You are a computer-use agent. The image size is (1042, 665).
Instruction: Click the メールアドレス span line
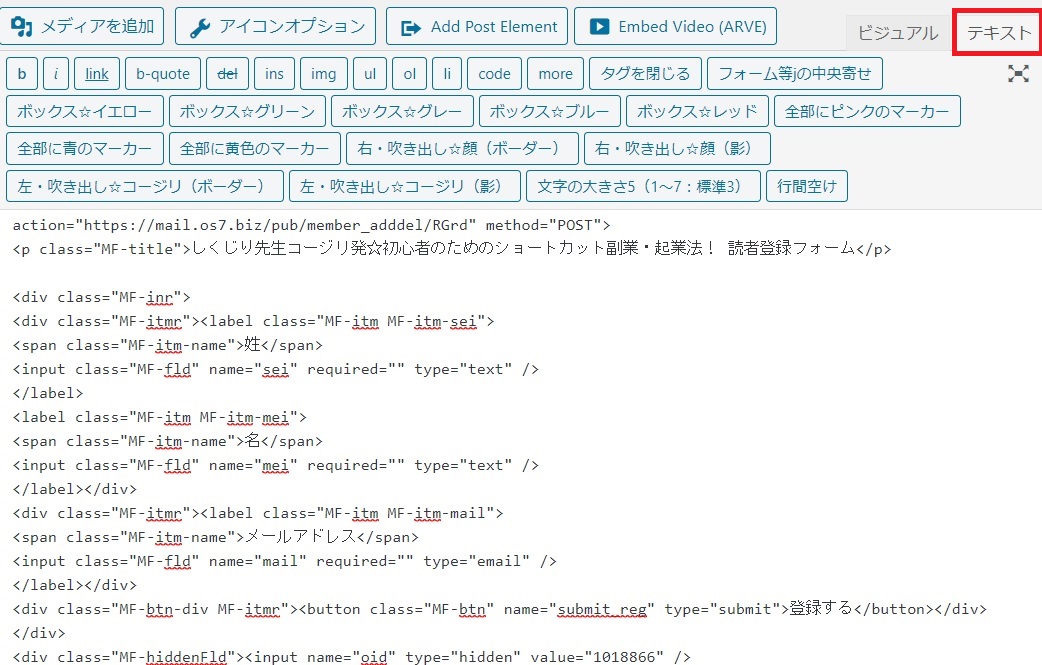tap(215, 537)
